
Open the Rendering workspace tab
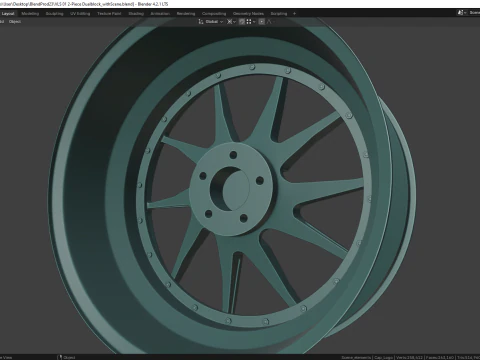point(186,14)
